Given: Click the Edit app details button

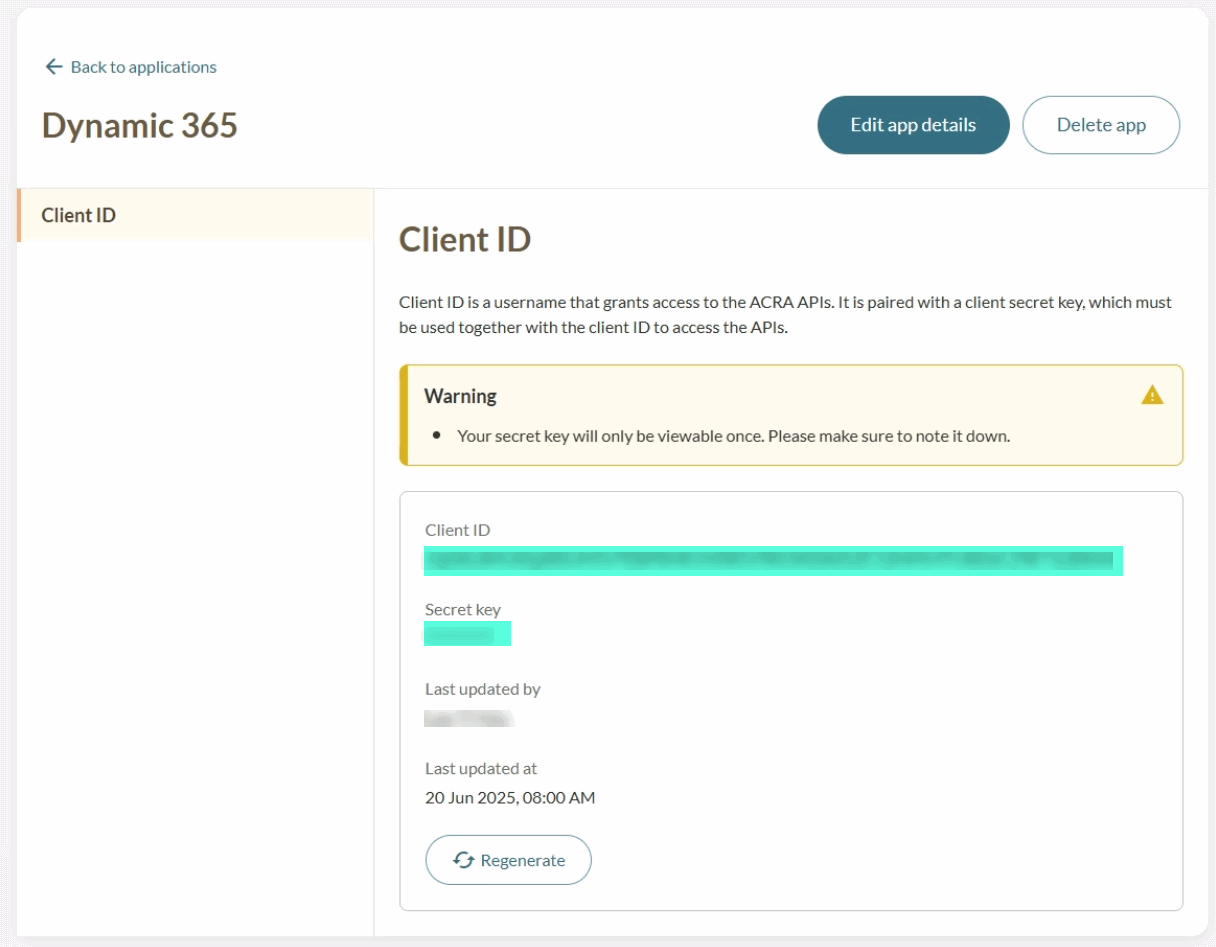Looking at the screenshot, I should [x=913, y=125].
